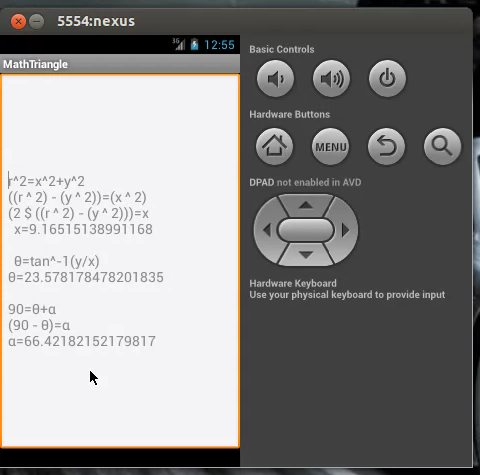Place cursor on θ=tan^-1(y/x) line
480x475 pixels.
(x=57, y=261)
